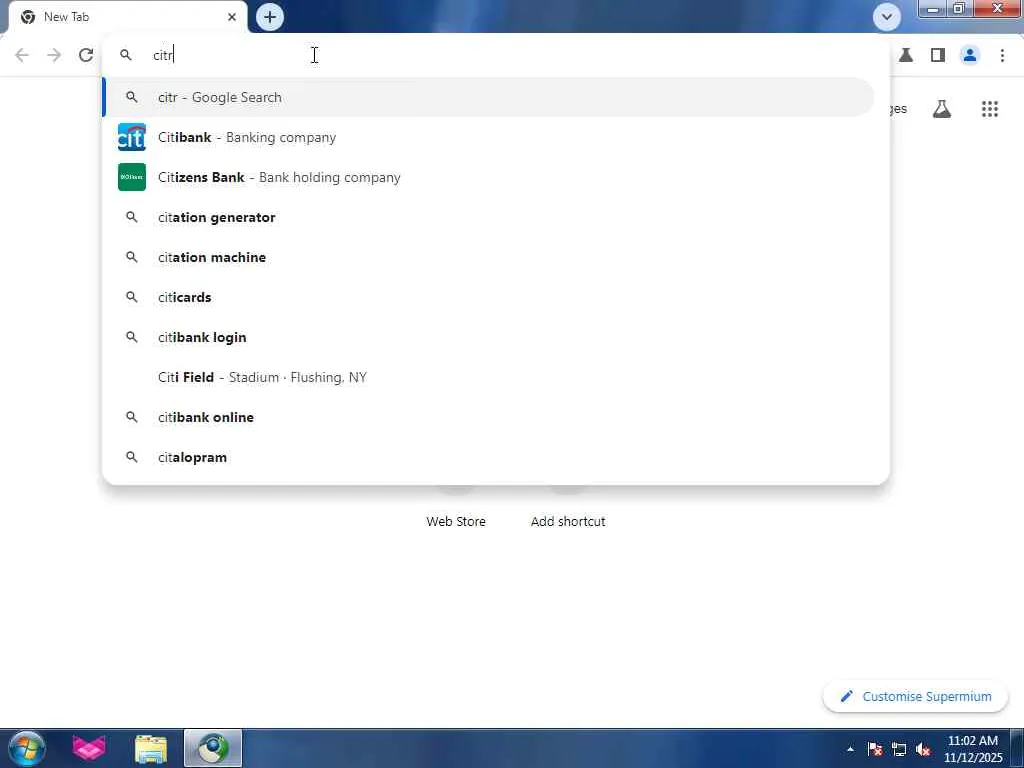
Task: Click the green Citizens Bank logo icon
Action: pyautogui.click(x=131, y=177)
